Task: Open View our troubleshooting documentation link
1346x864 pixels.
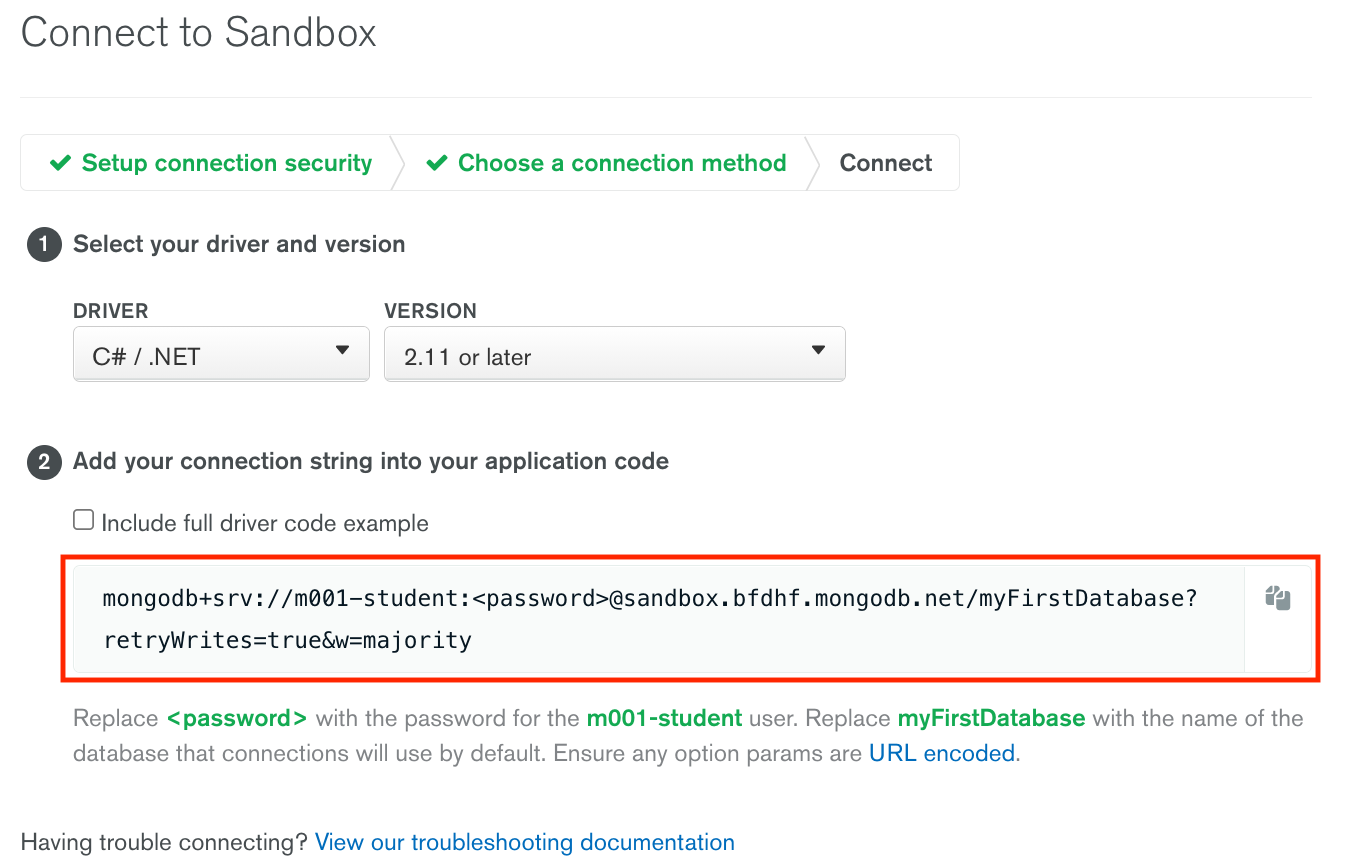Action: [x=525, y=842]
